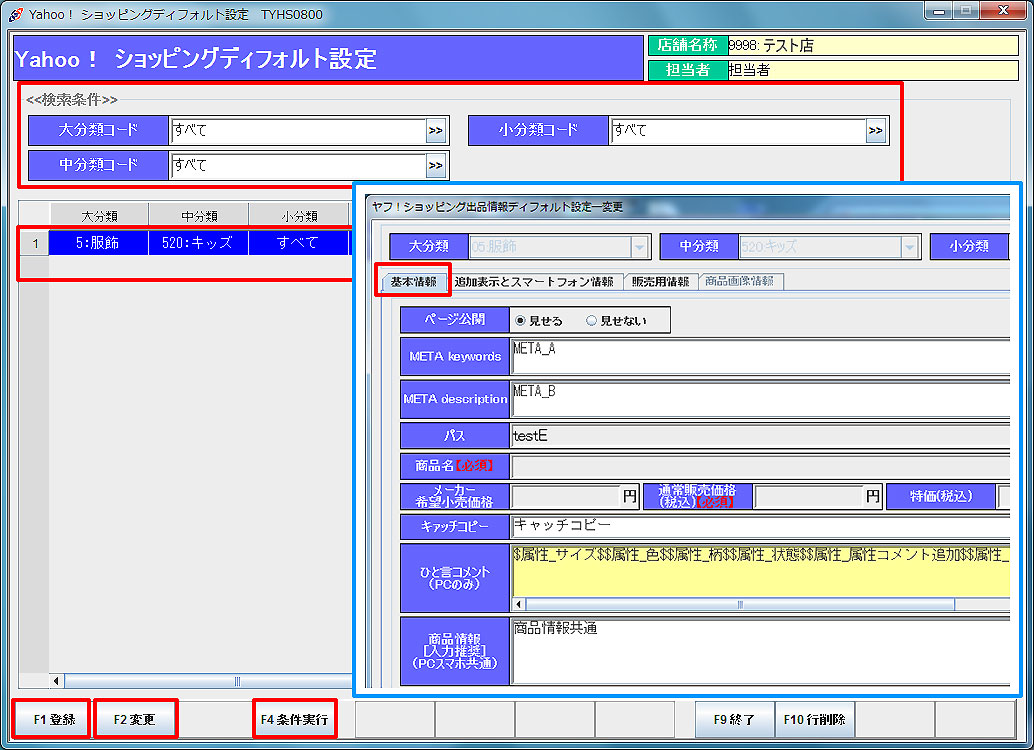Screen dimensions: 1034x750
Task: Click the キャッチコピー input field
Action: pos(760,526)
